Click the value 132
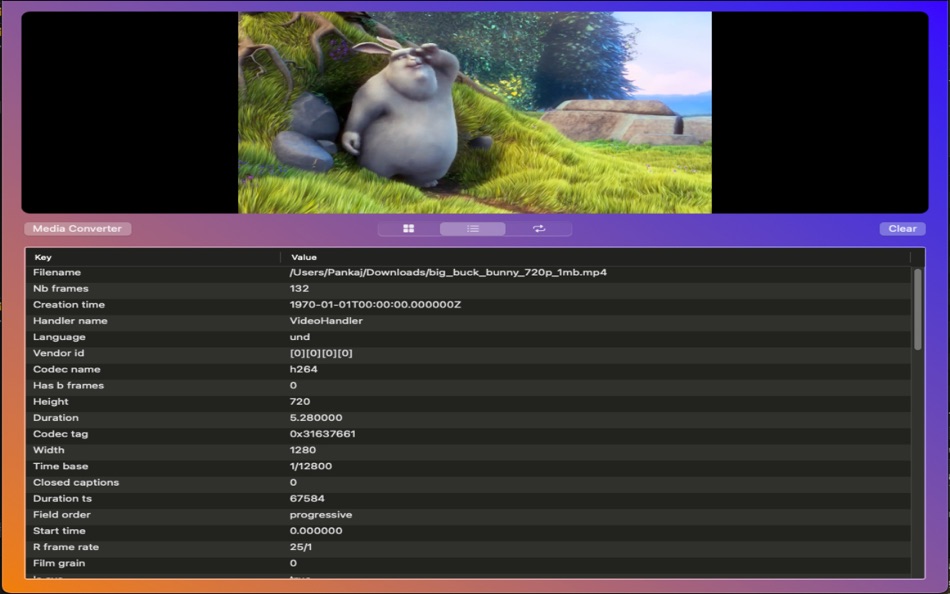This screenshot has height=594, width=950. point(299,289)
